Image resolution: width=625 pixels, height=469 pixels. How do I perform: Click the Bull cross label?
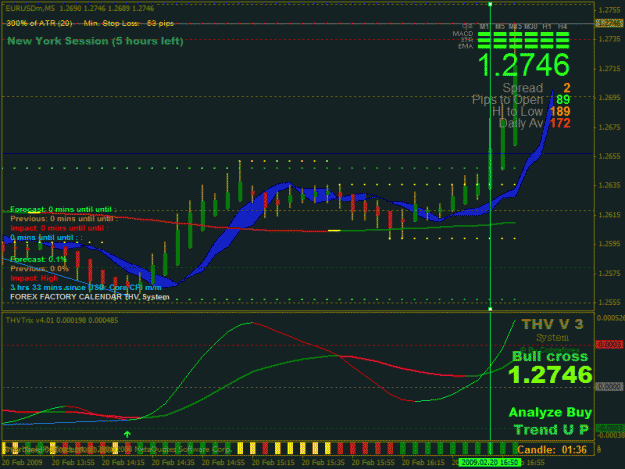pyautogui.click(x=550, y=356)
